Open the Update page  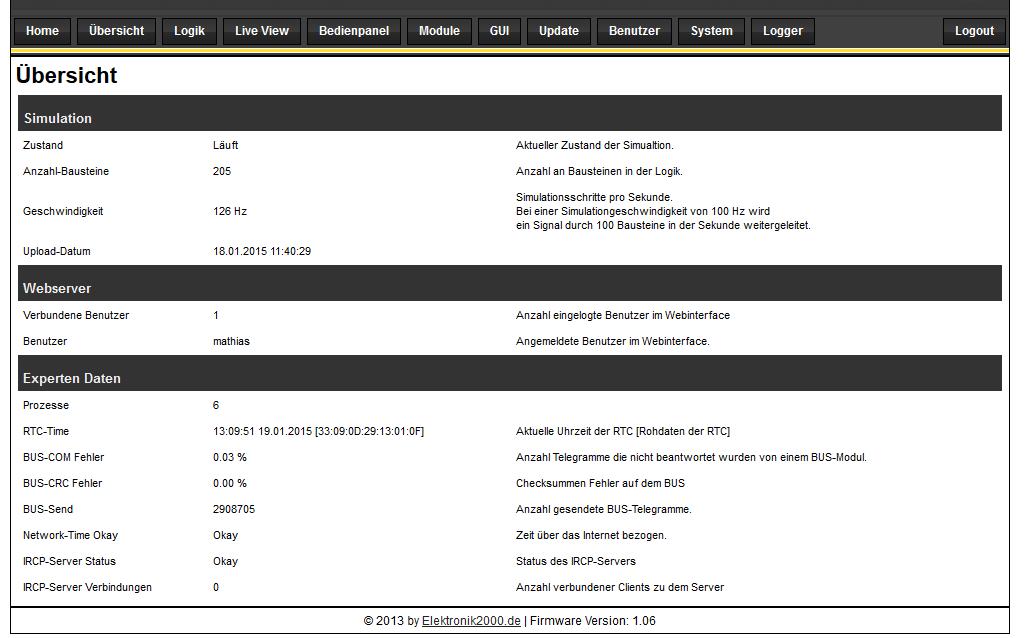[x=558, y=31]
